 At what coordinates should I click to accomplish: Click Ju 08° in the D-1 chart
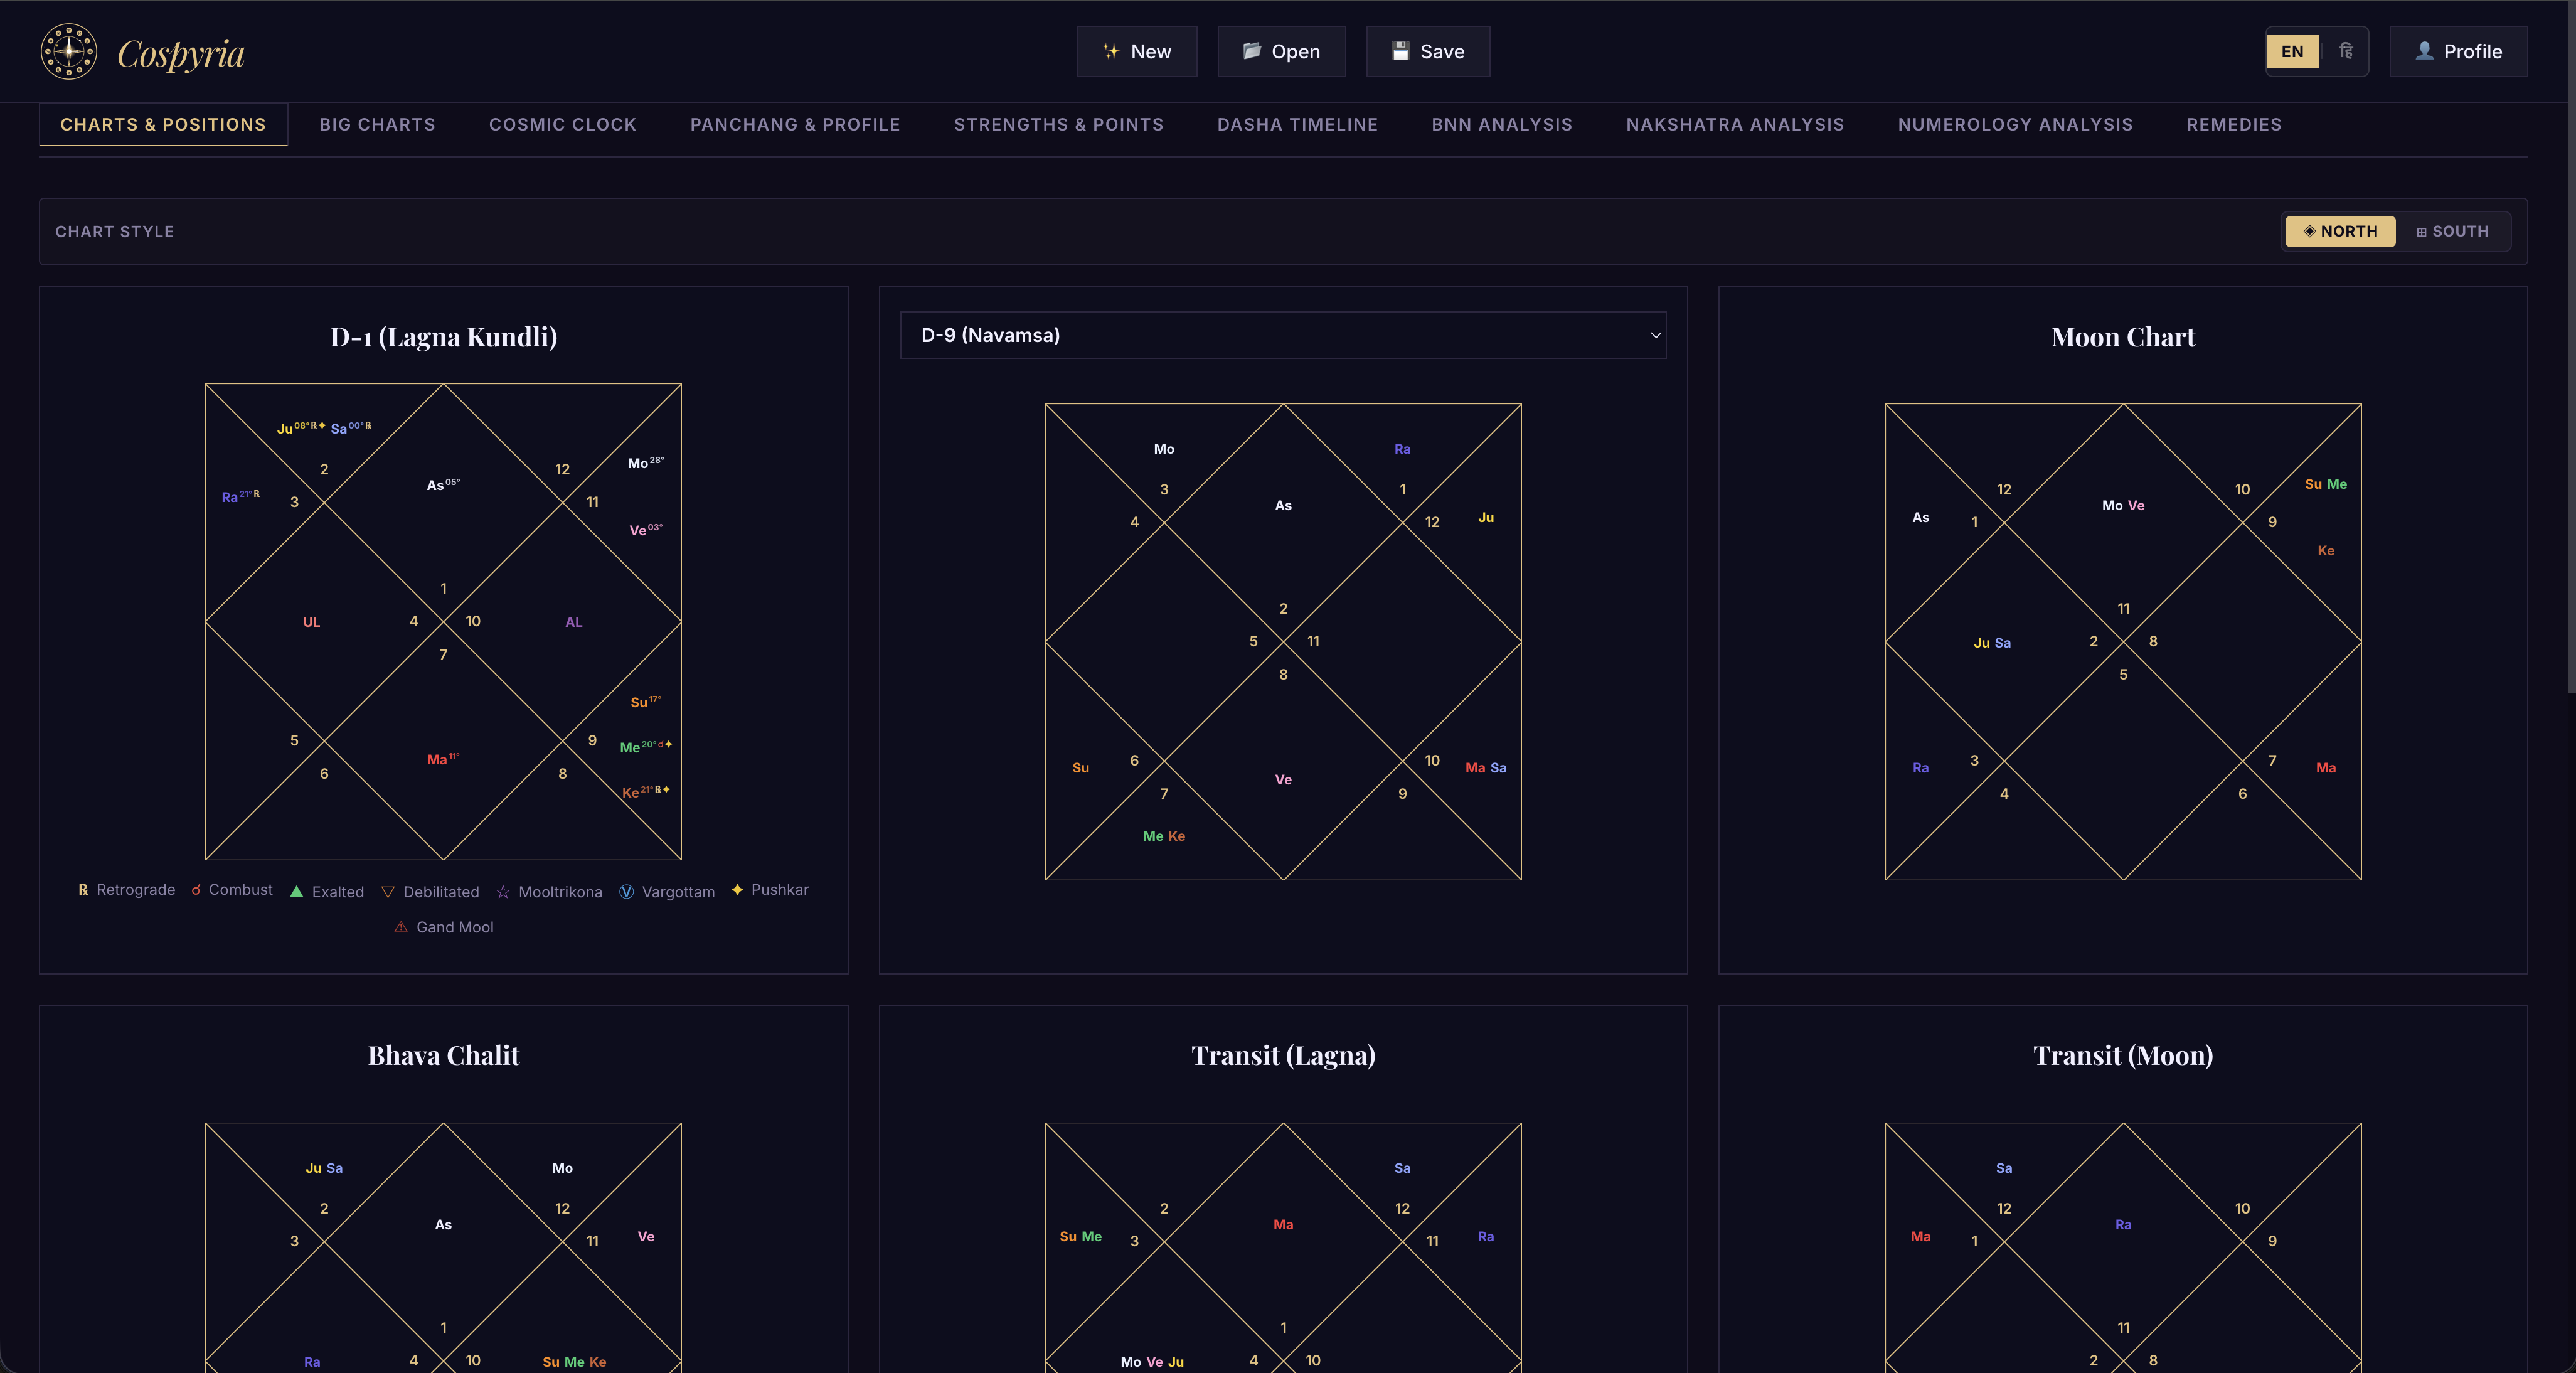coord(301,428)
